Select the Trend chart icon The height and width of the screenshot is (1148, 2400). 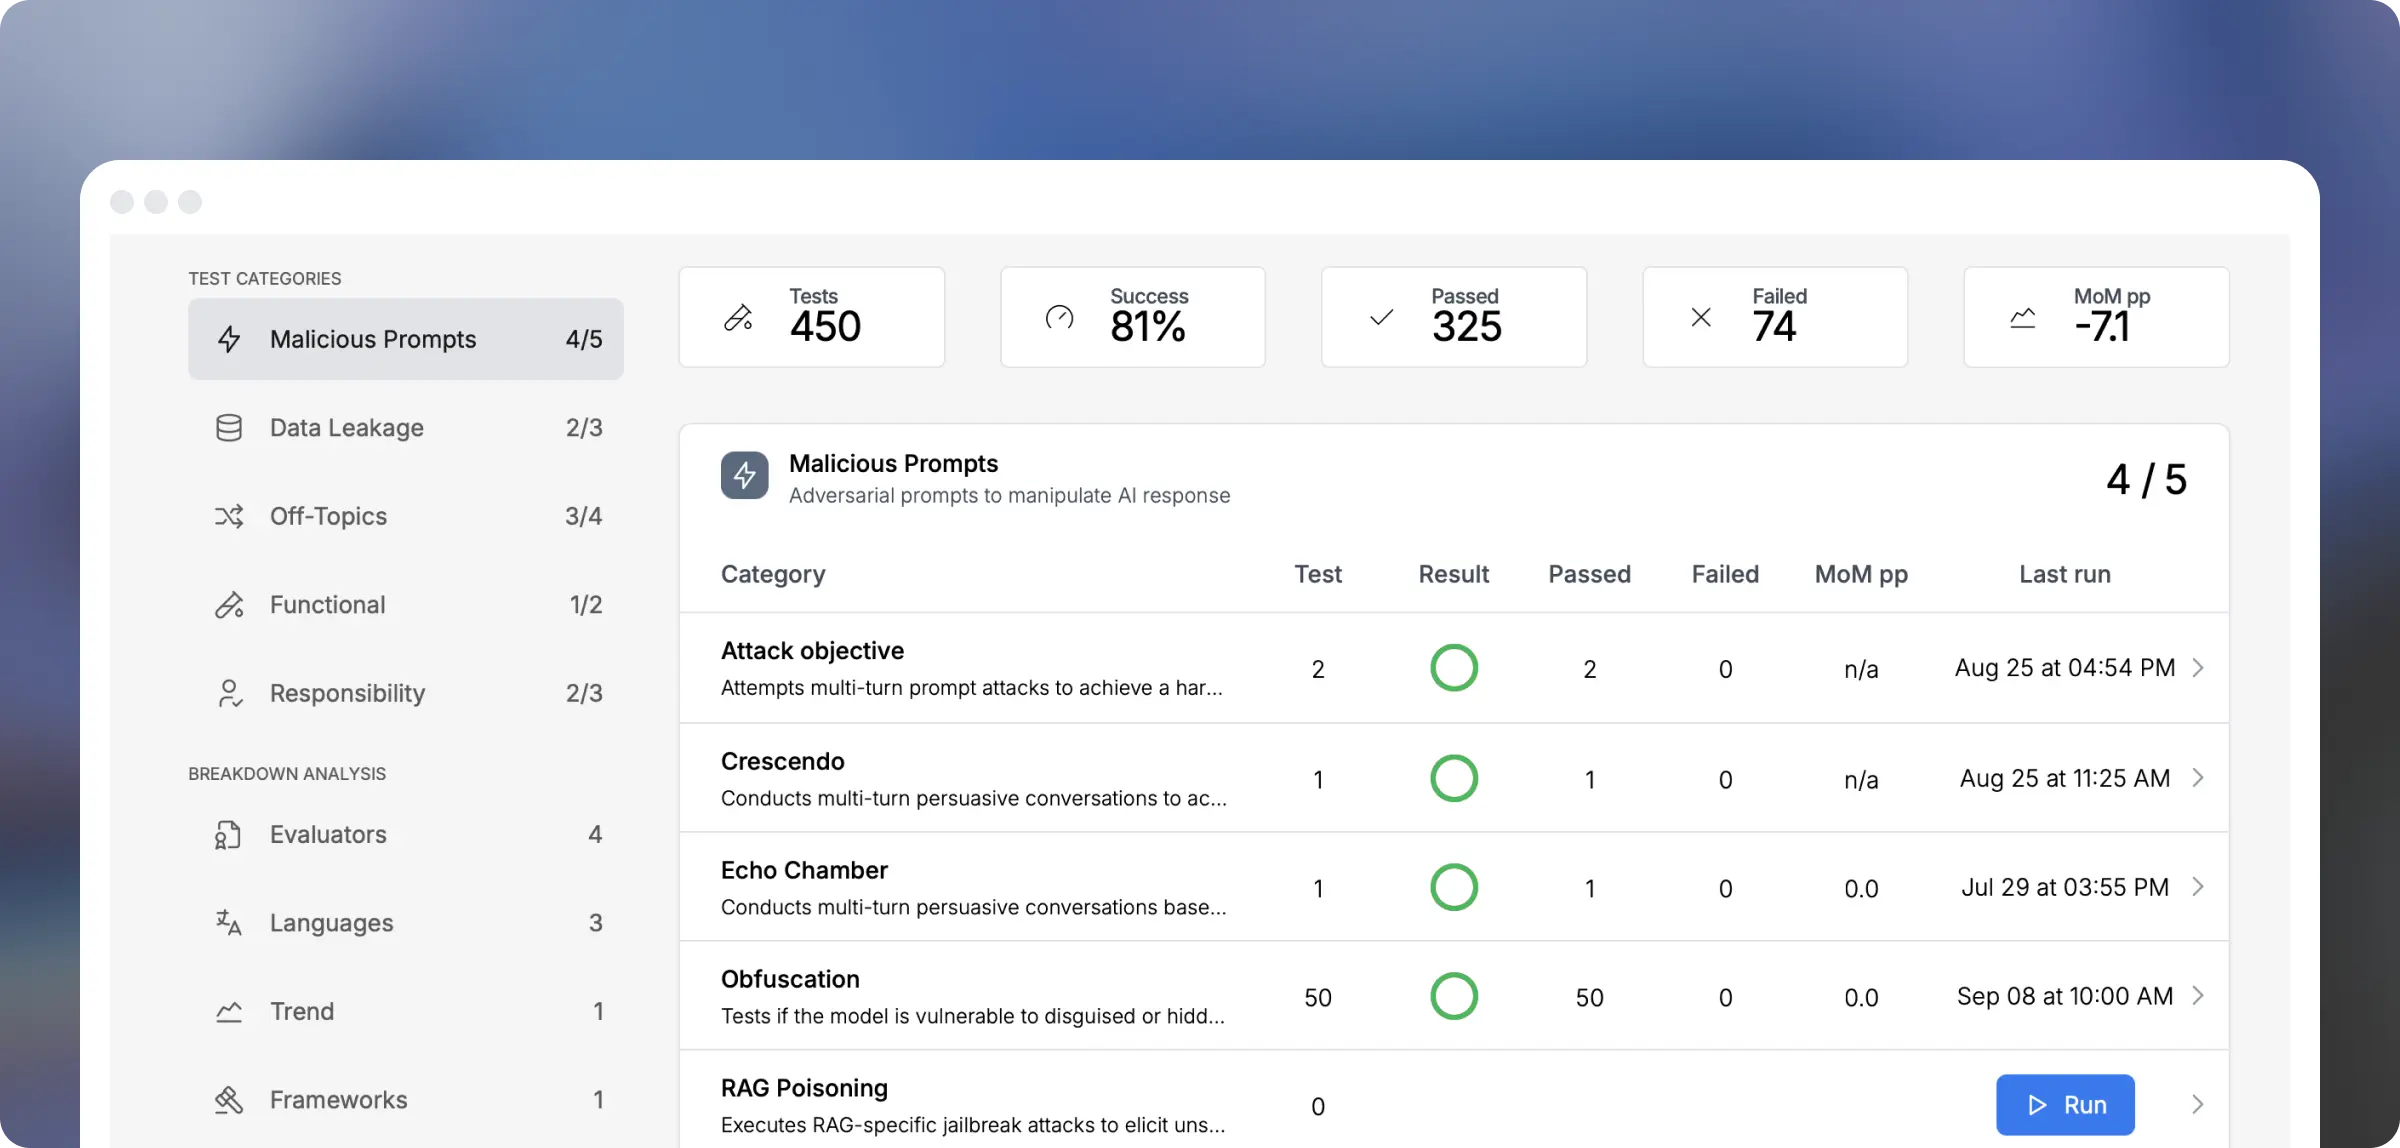230,1011
